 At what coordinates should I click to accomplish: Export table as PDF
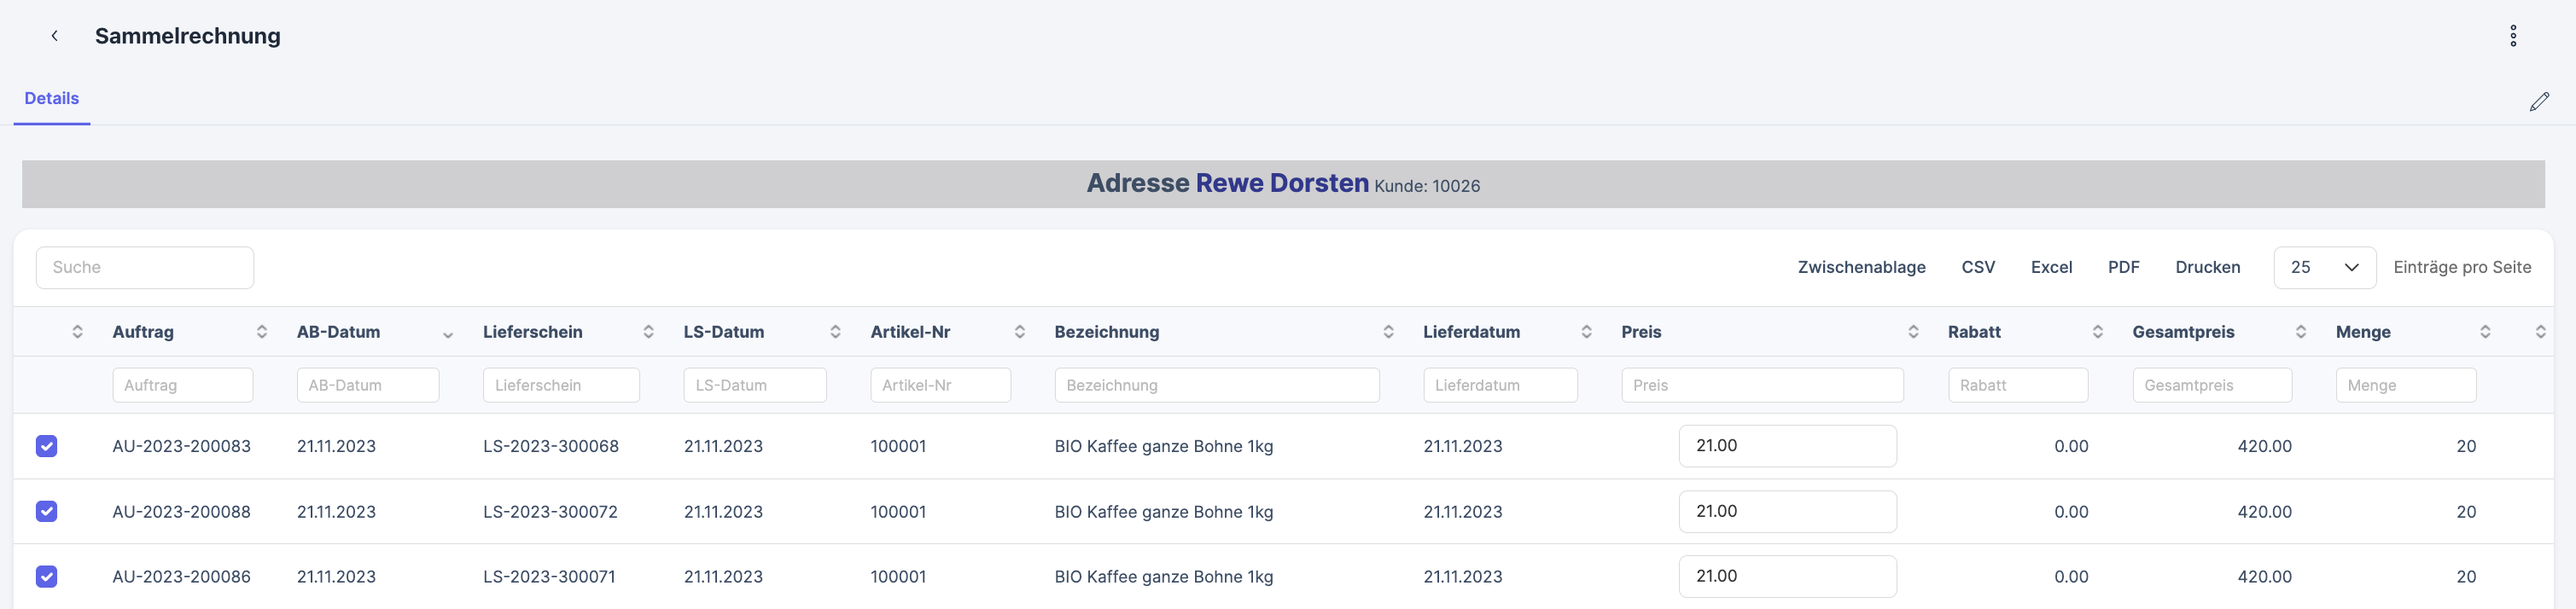pyautogui.click(x=2122, y=267)
